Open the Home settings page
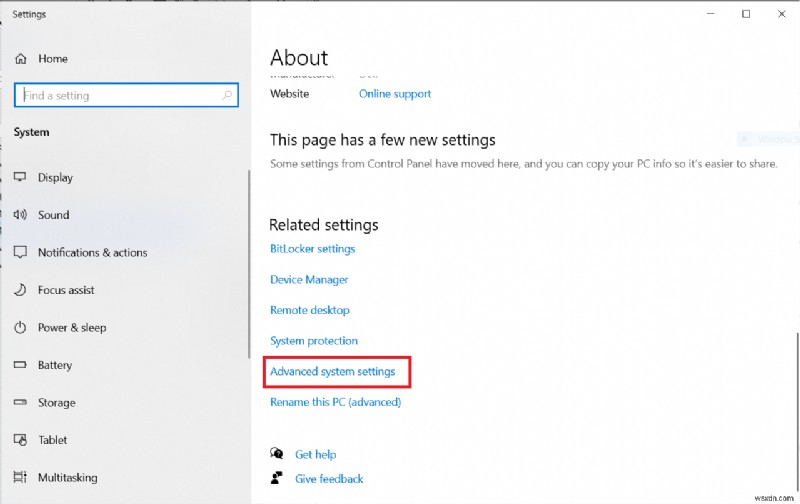The width and height of the screenshot is (800, 504). (x=53, y=59)
